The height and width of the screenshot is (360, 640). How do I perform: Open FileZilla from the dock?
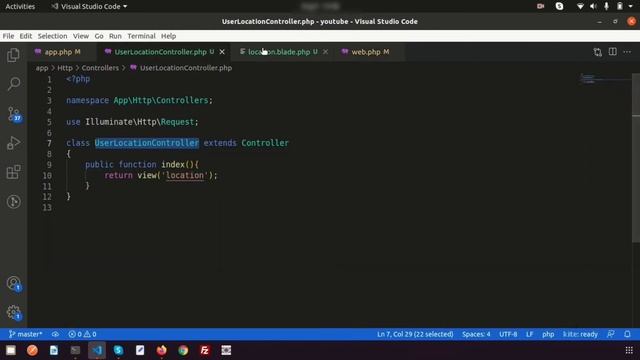(204, 350)
